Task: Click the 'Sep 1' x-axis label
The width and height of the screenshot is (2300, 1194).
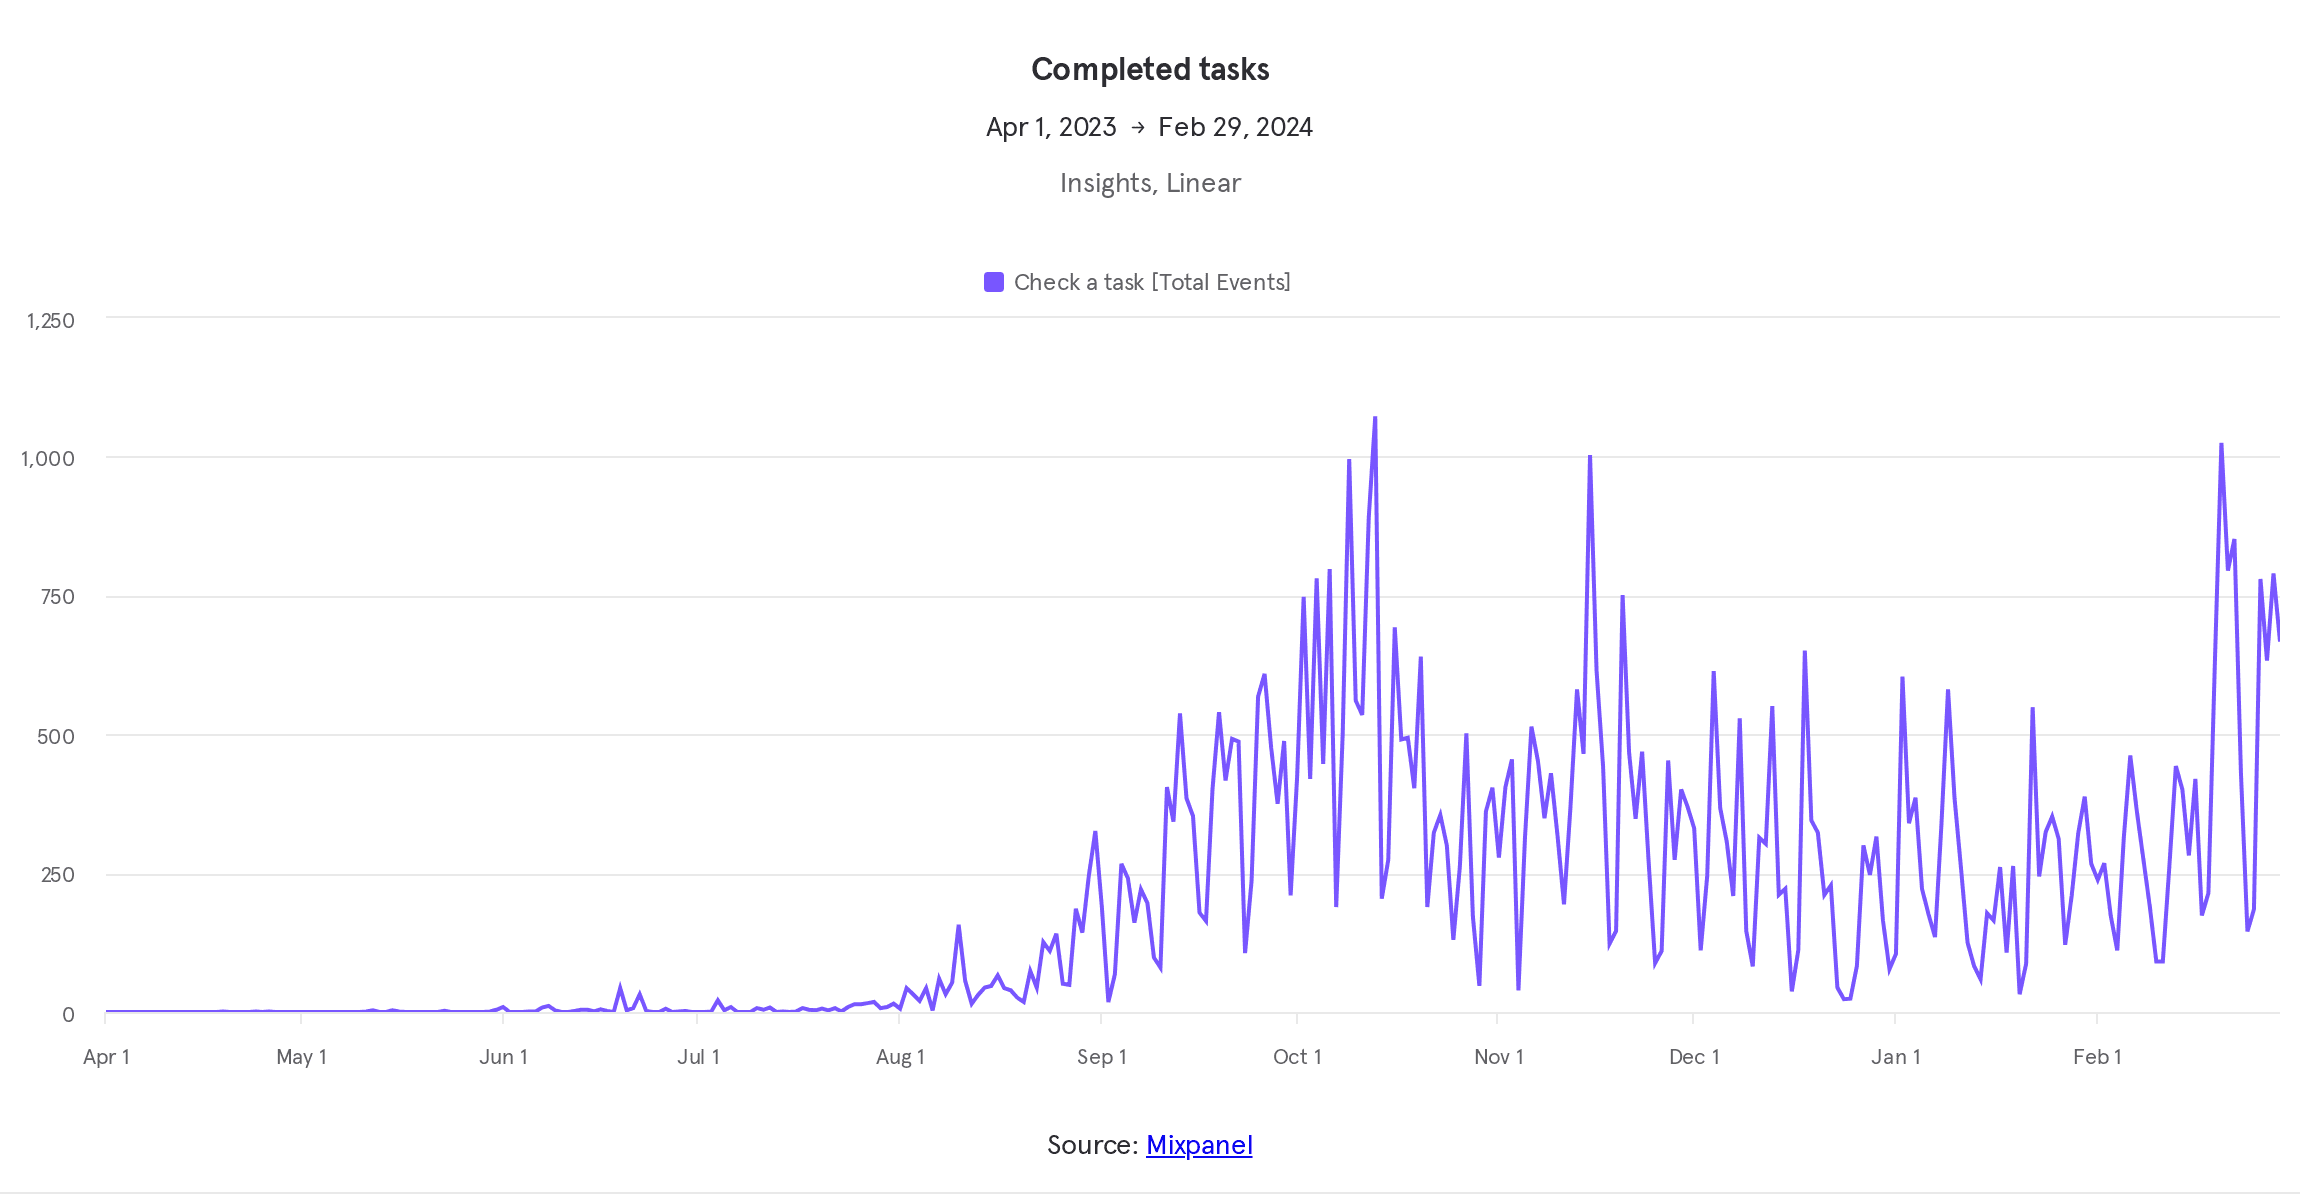Action: tap(1101, 1057)
